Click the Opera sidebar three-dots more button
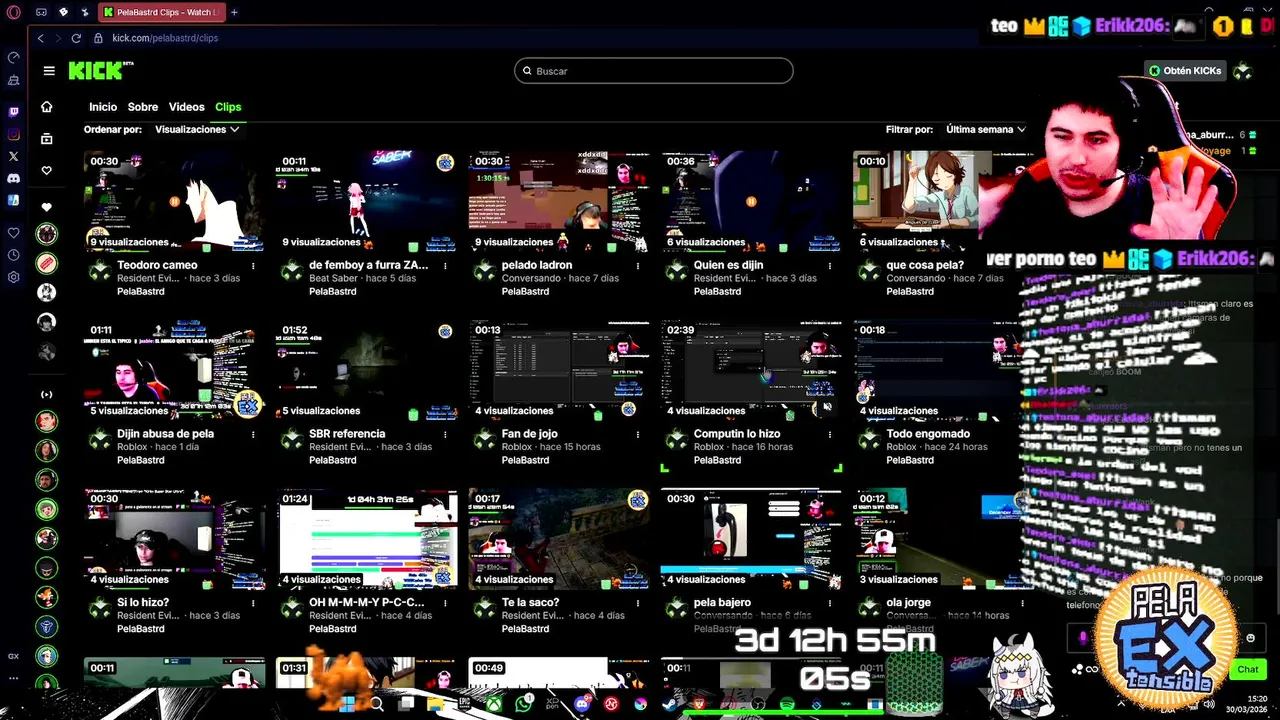This screenshot has height=720, width=1280. pos(13,679)
